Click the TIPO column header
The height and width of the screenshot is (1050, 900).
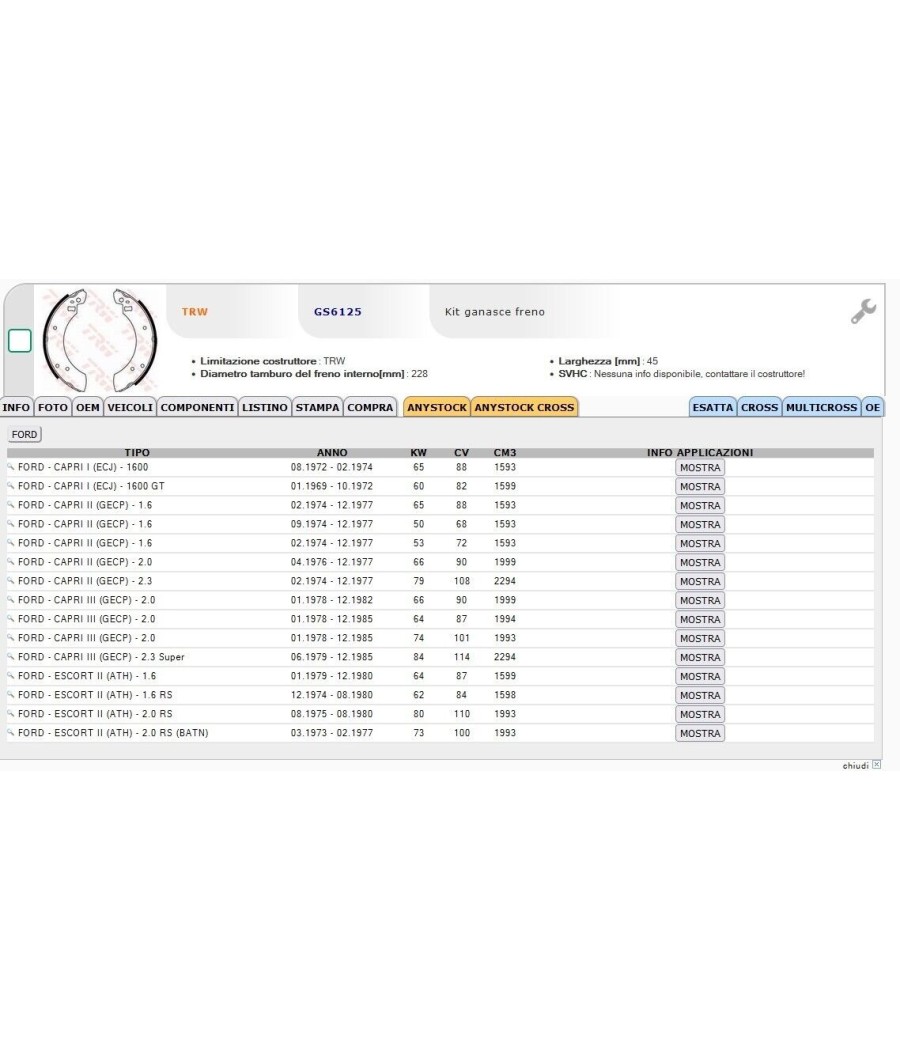click(137, 453)
